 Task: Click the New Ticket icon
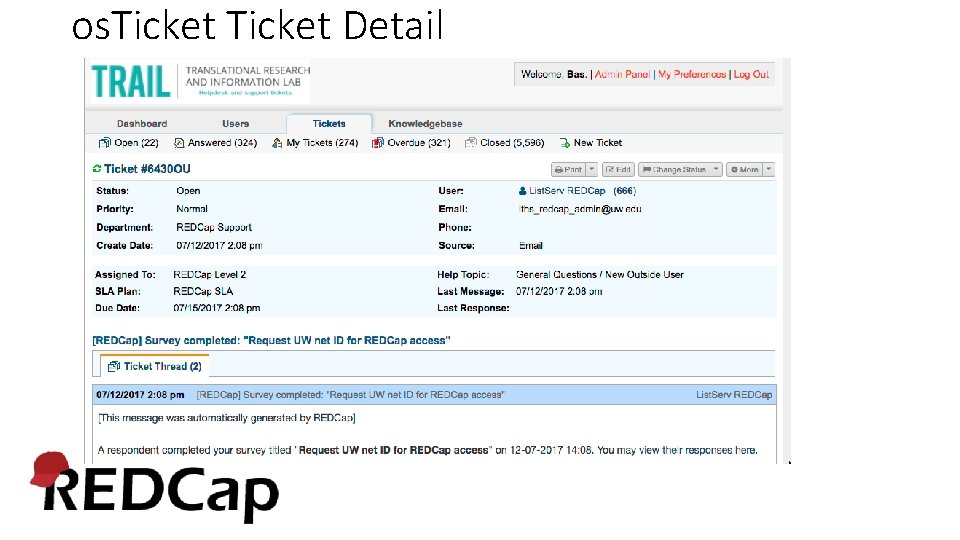pyautogui.click(x=564, y=143)
